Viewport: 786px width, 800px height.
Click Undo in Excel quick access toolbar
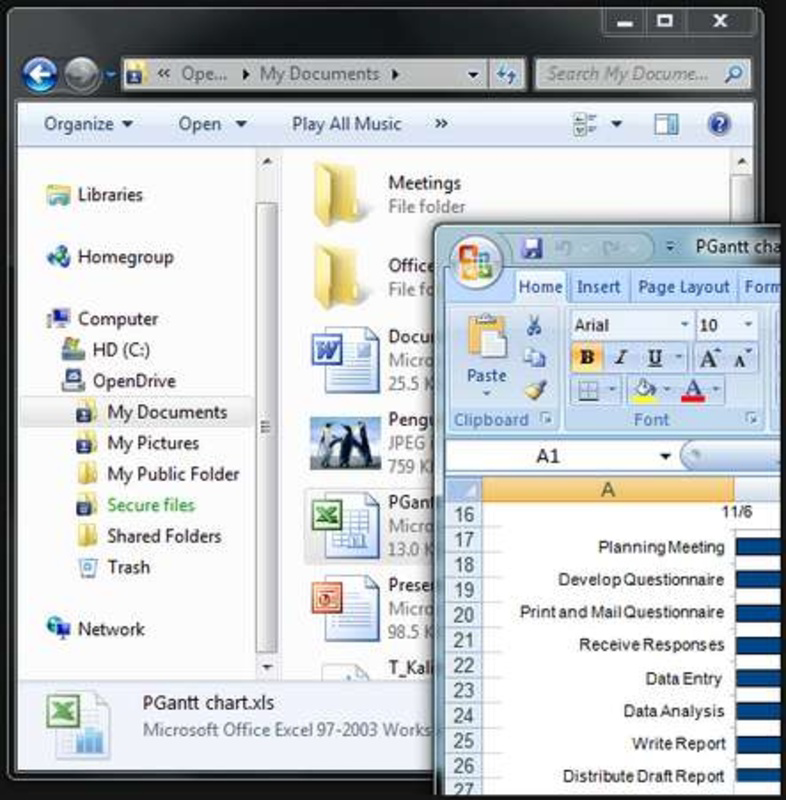coord(564,248)
